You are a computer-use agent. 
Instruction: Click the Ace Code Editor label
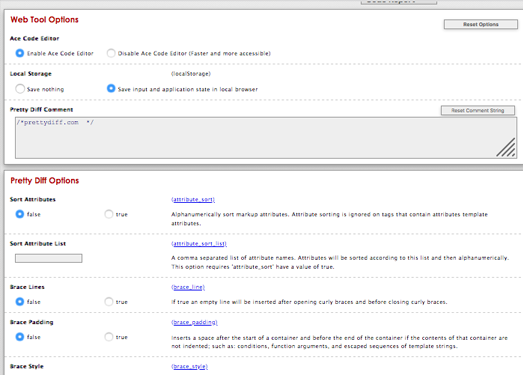pyautogui.click(x=34, y=38)
